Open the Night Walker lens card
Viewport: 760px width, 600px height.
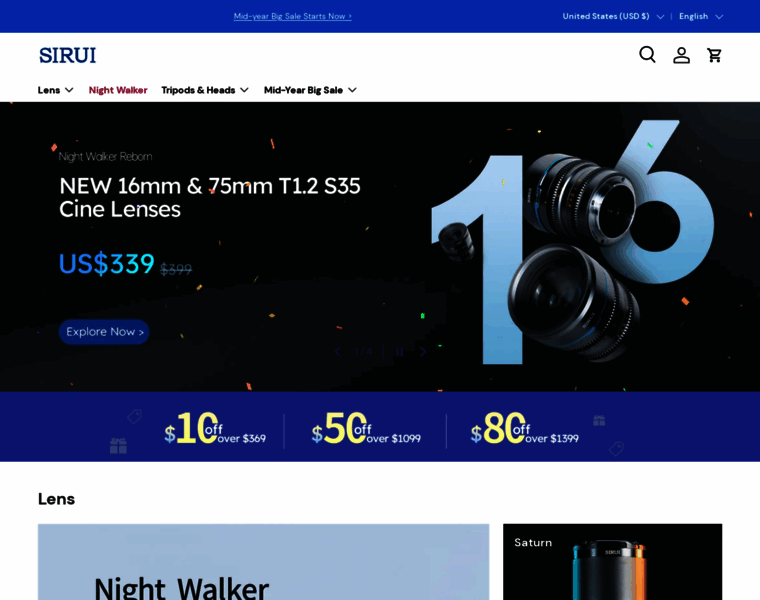click(x=263, y=562)
